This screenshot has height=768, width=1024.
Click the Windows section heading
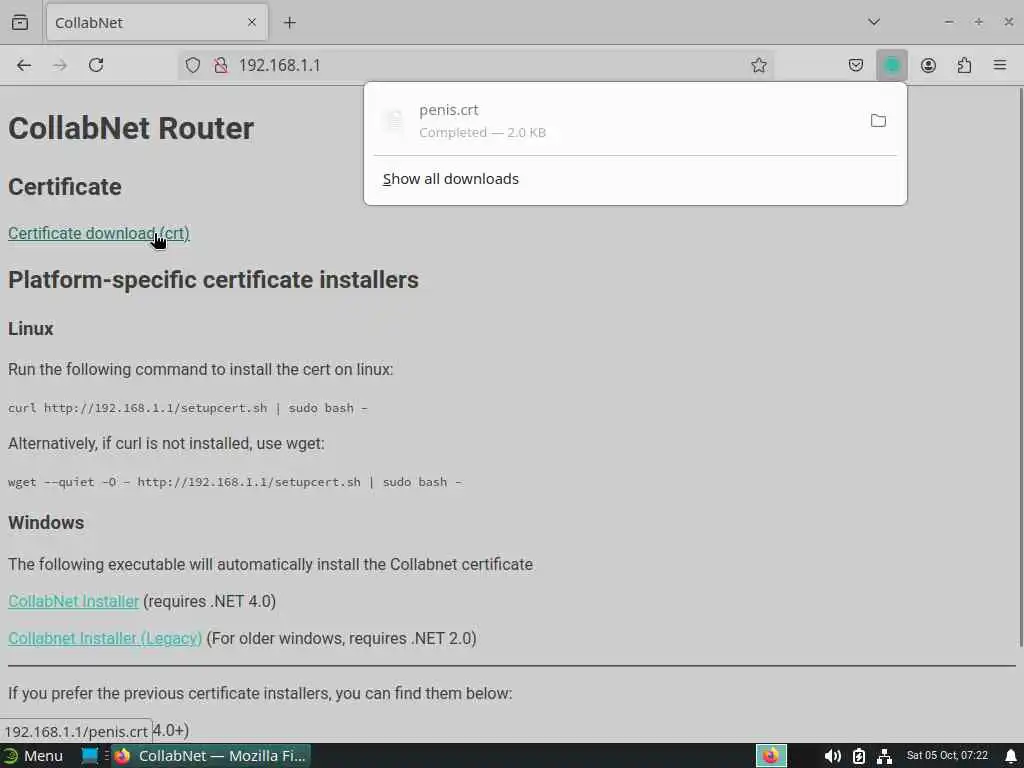pyautogui.click(x=46, y=522)
